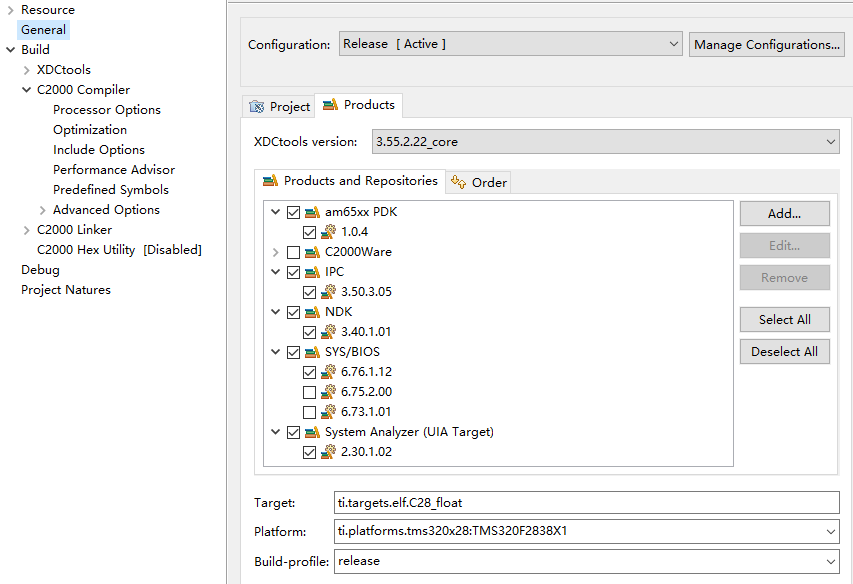Click the Manage Configurations button
853x584 pixels.
click(x=767, y=44)
